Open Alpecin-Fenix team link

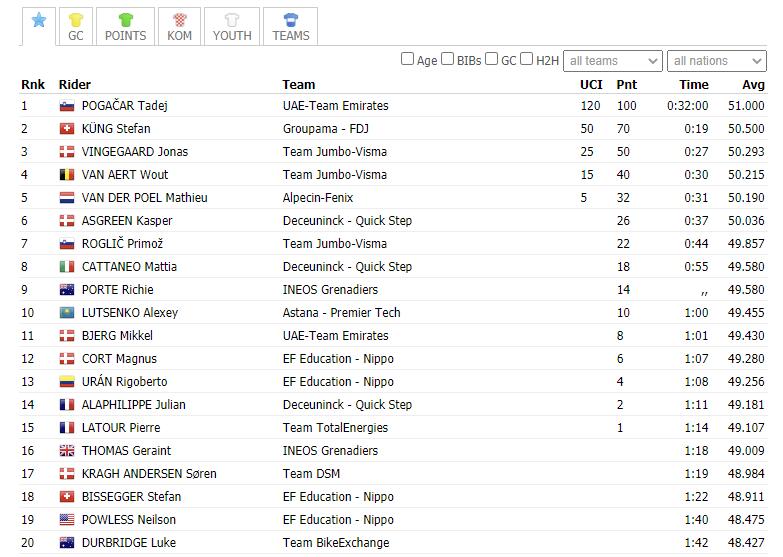[318, 198]
